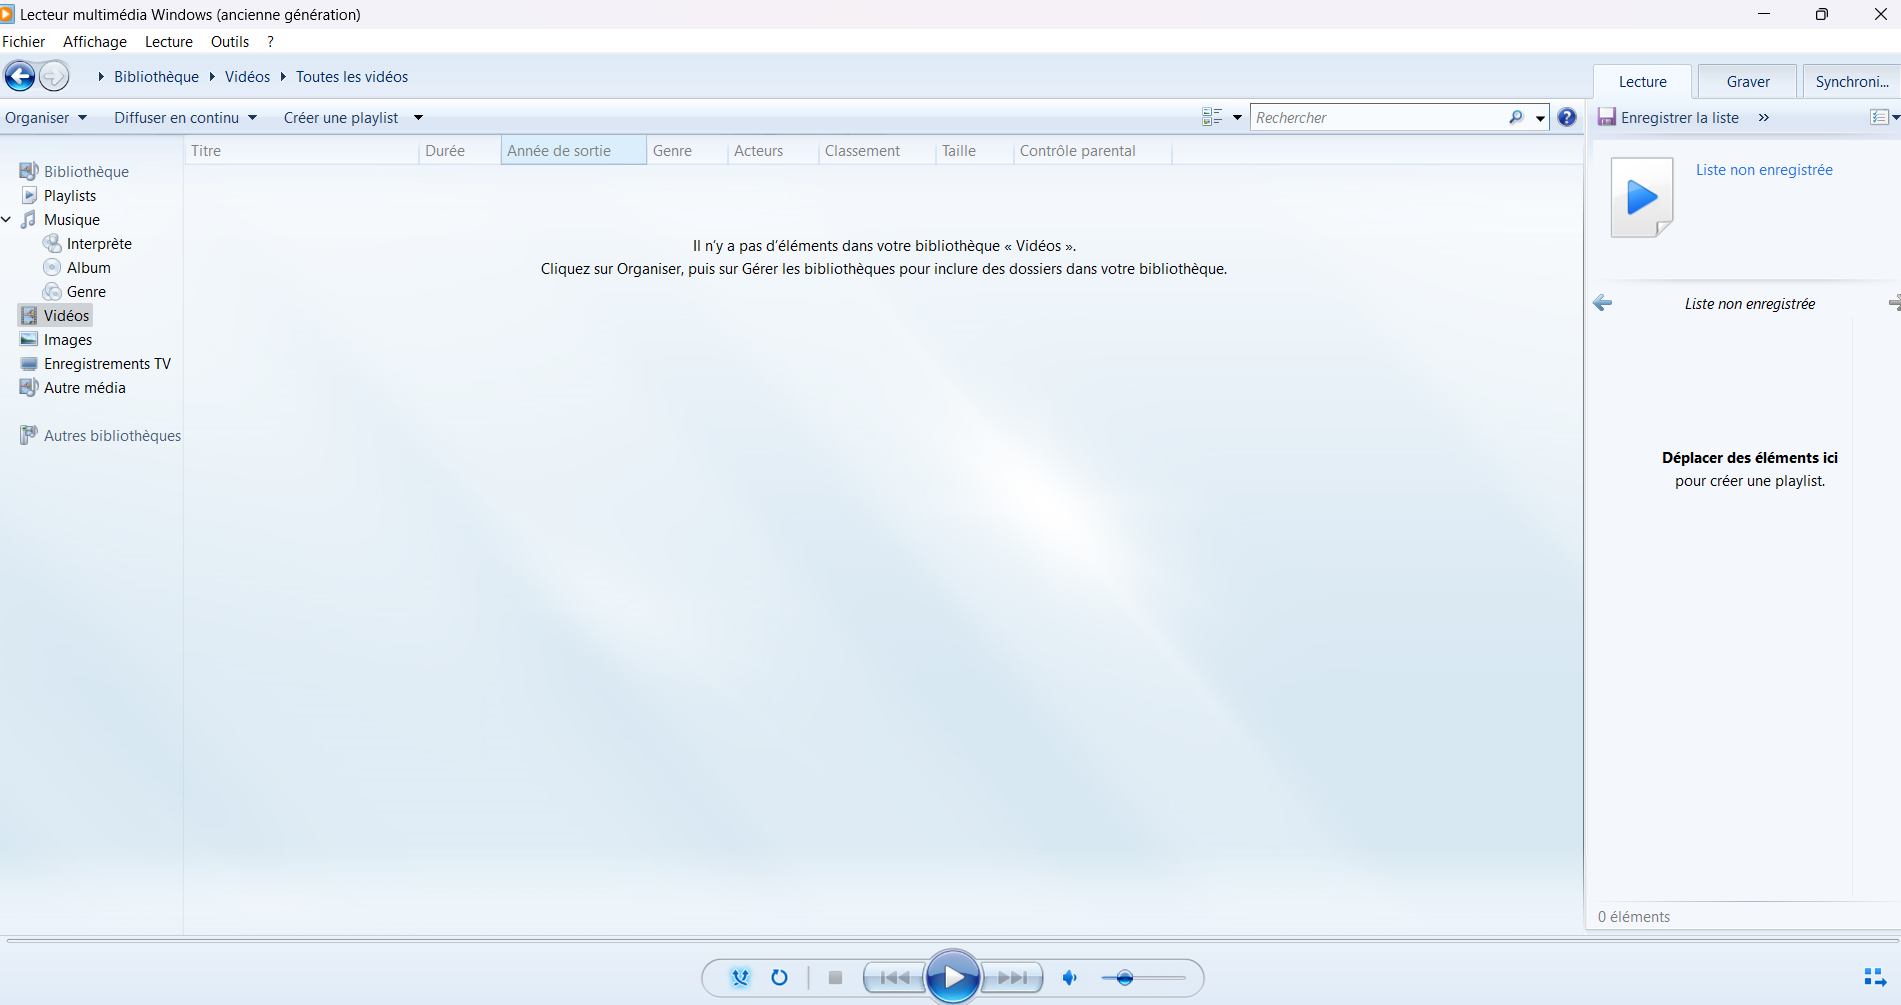Expand the breadcrumb arrow before Bibliothèque
Viewport: 1901px width, 1005px height.
coord(101,76)
